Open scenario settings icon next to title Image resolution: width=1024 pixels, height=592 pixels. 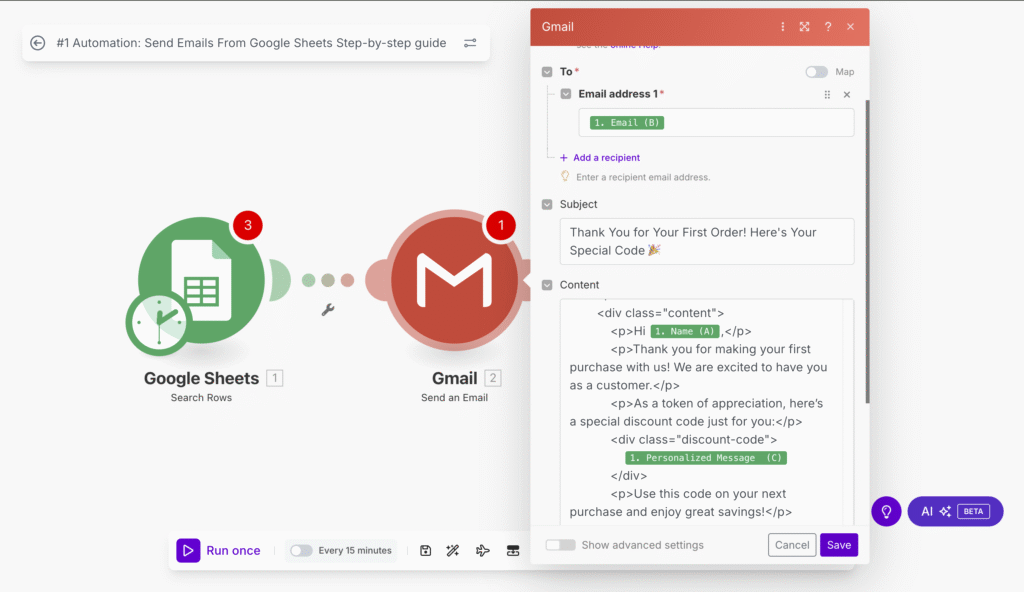pyautogui.click(x=470, y=43)
